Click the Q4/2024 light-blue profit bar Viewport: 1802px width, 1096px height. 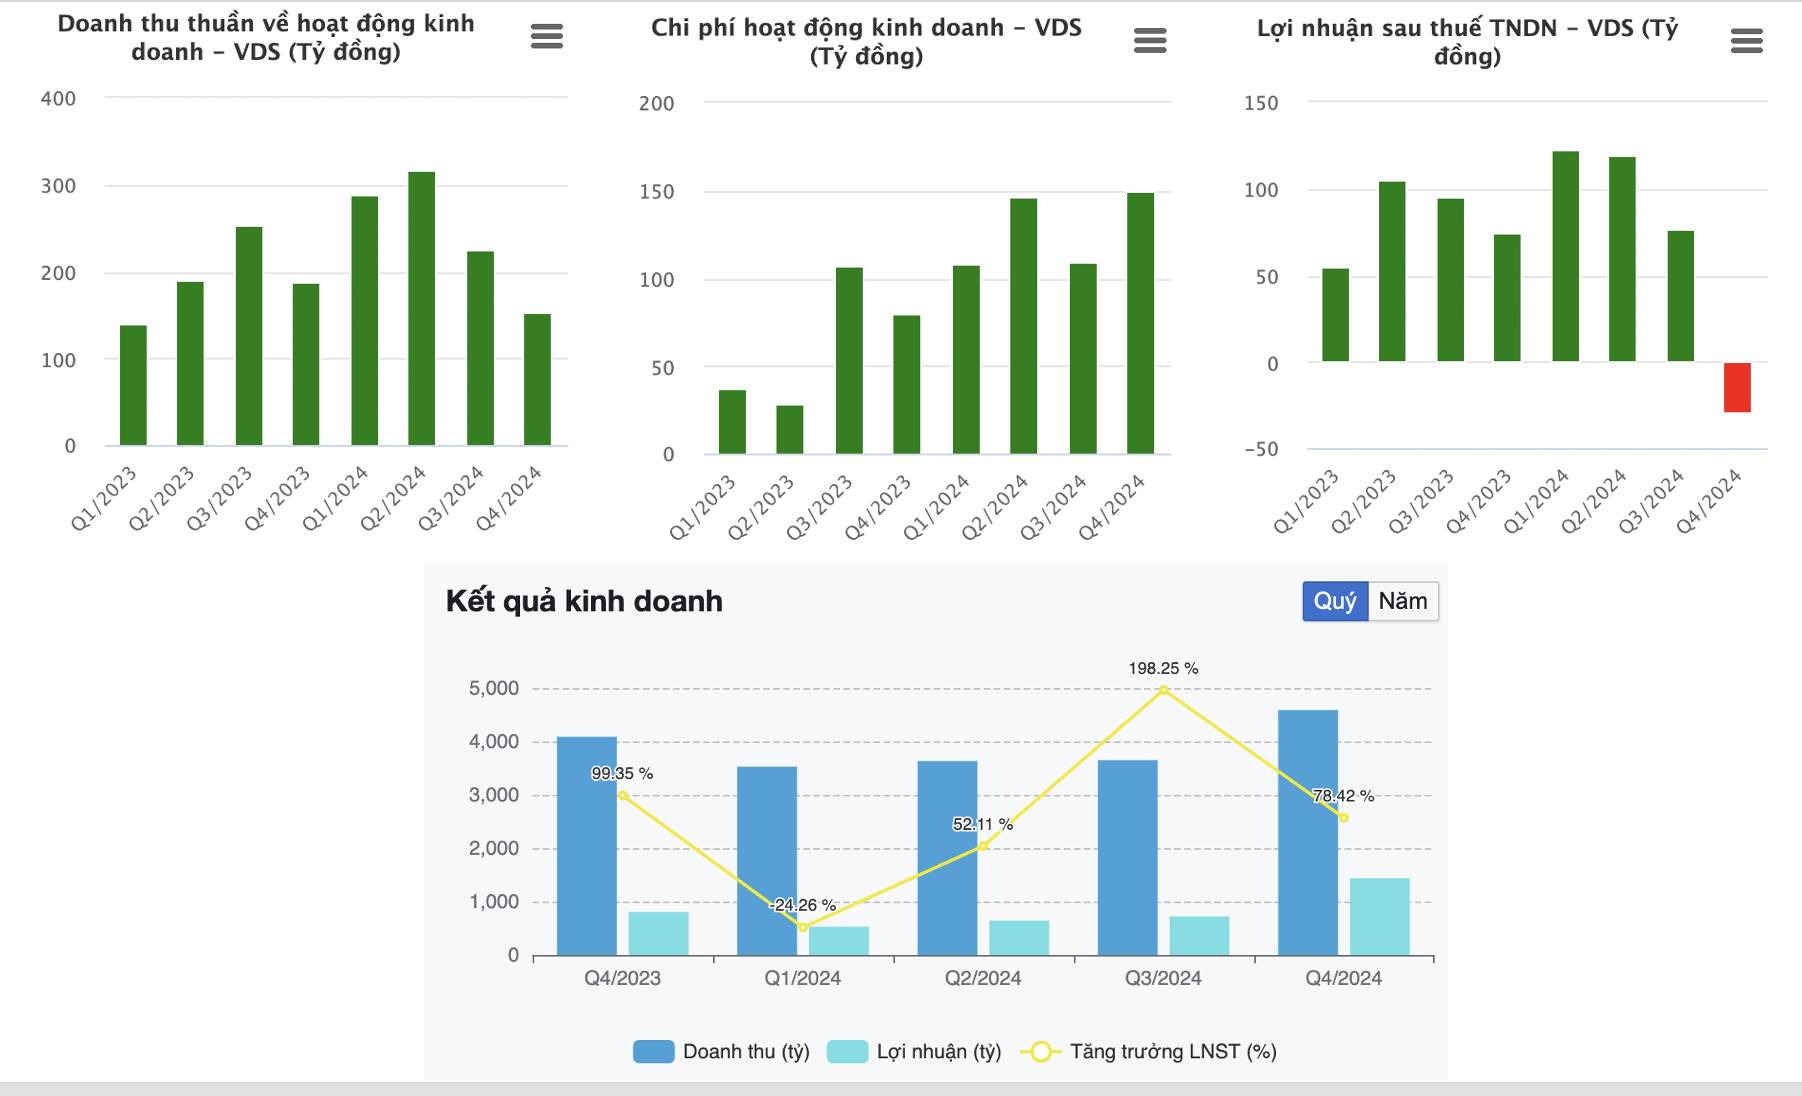click(x=1379, y=917)
